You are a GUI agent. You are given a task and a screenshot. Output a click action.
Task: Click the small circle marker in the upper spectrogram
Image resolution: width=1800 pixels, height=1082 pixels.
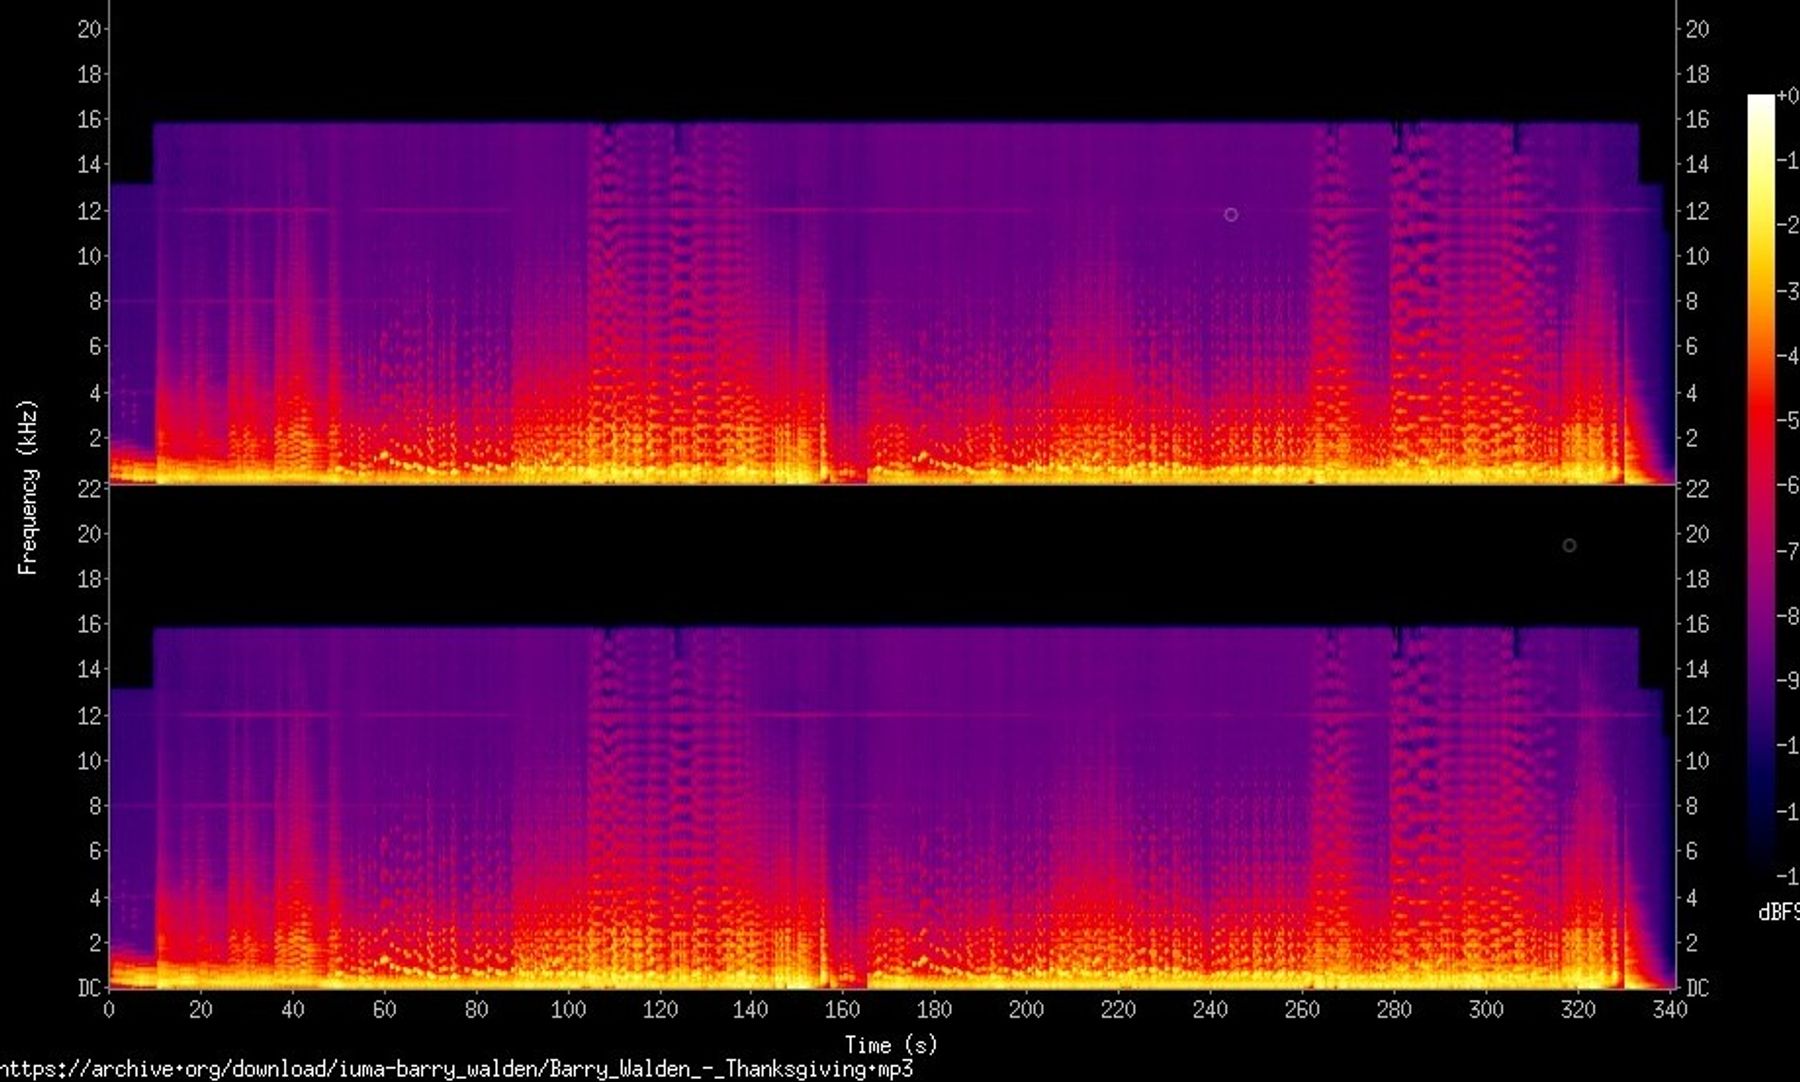[1230, 214]
